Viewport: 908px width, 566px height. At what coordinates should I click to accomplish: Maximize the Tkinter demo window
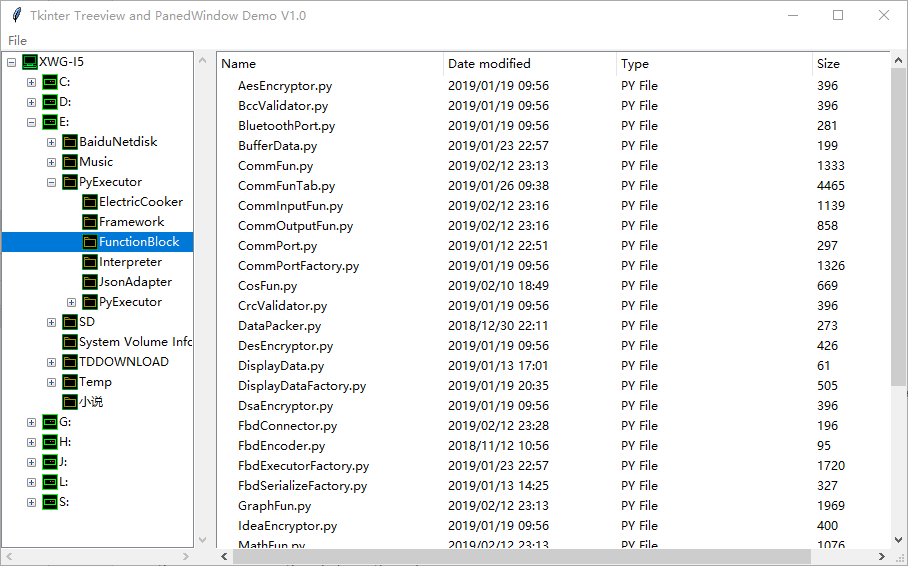coord(838,15)
